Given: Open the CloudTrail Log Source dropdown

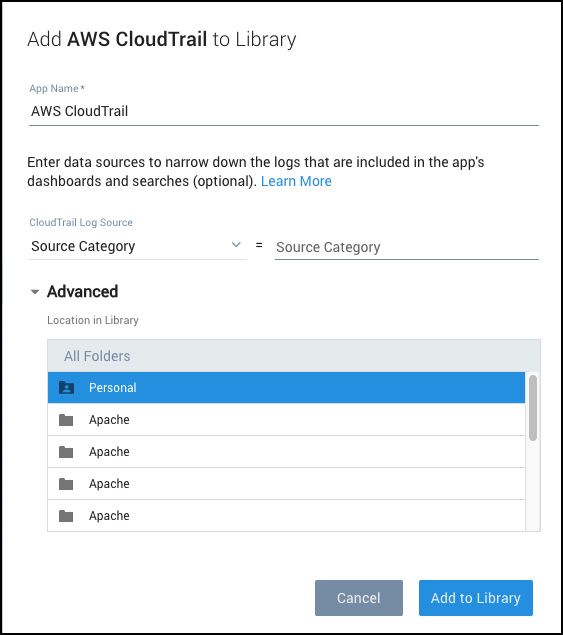Looking at the screenshot, I should [x=138, y=246].
